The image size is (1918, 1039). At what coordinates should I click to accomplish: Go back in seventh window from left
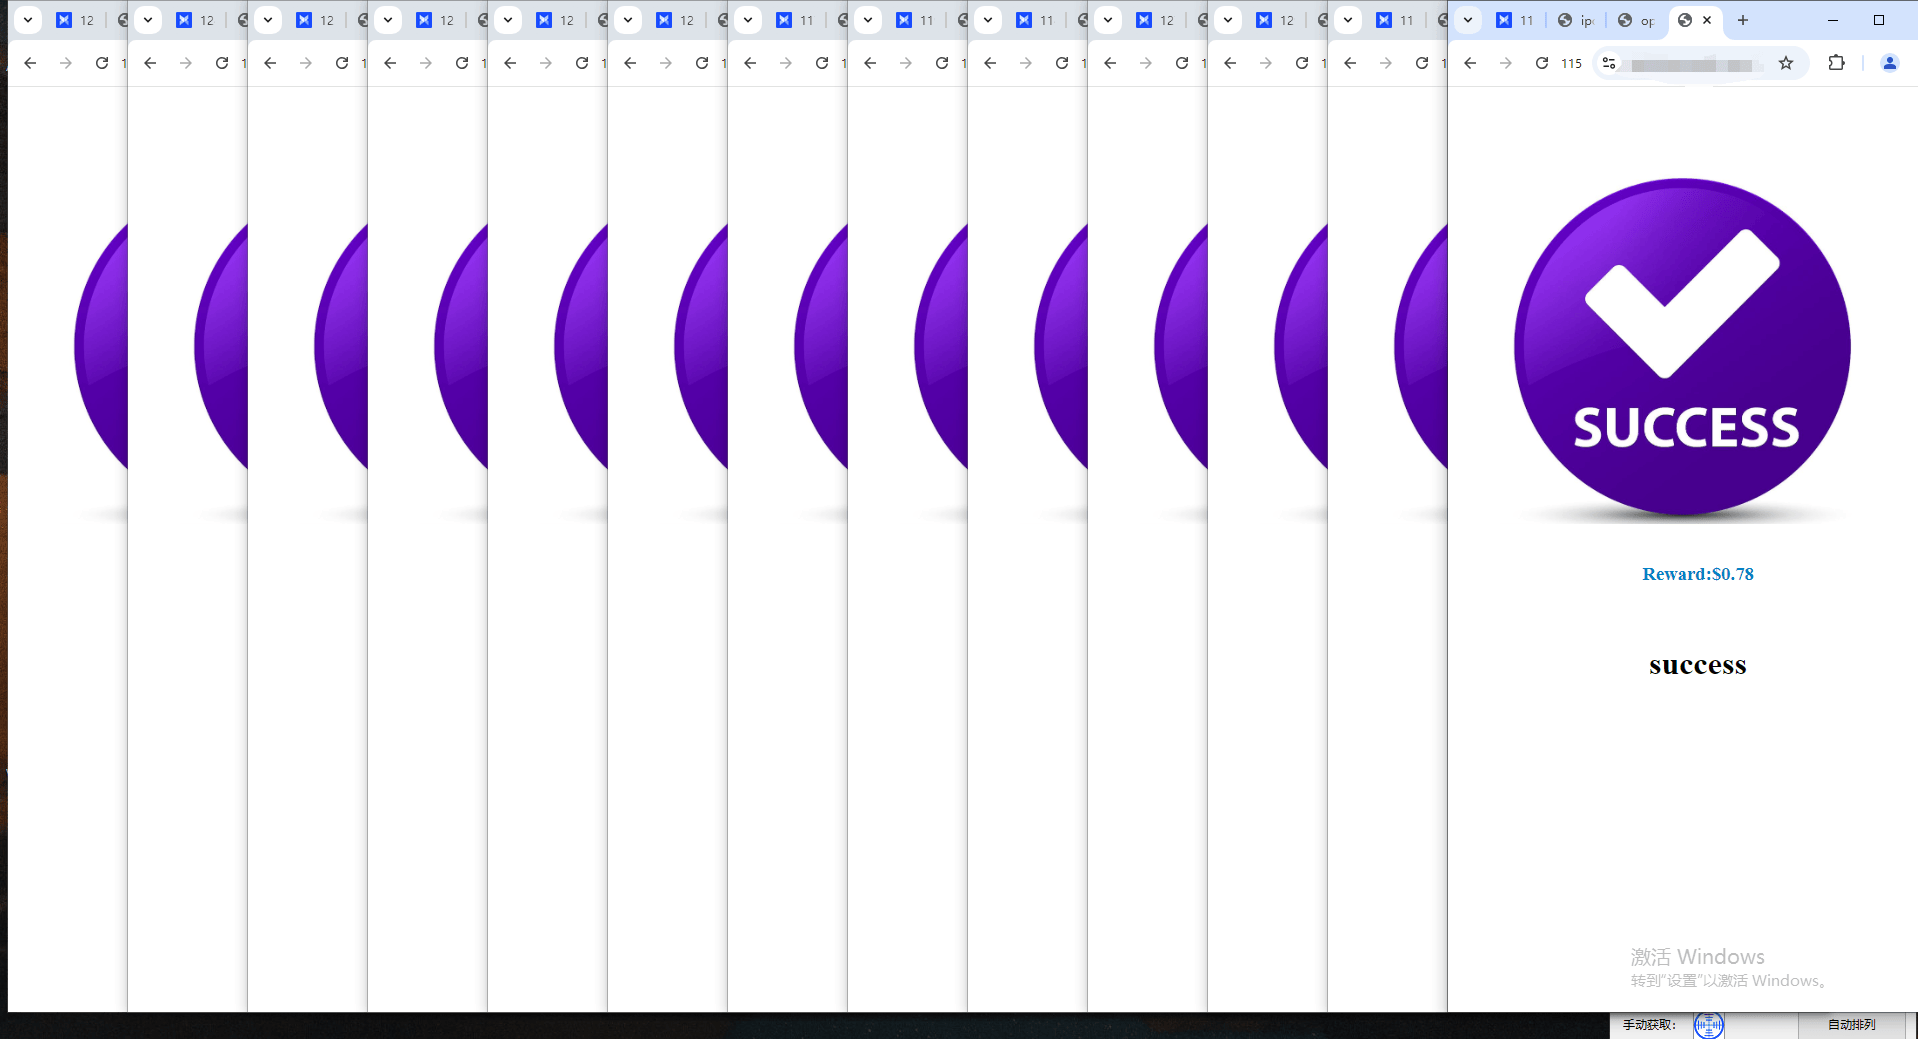tap(750, 63)
